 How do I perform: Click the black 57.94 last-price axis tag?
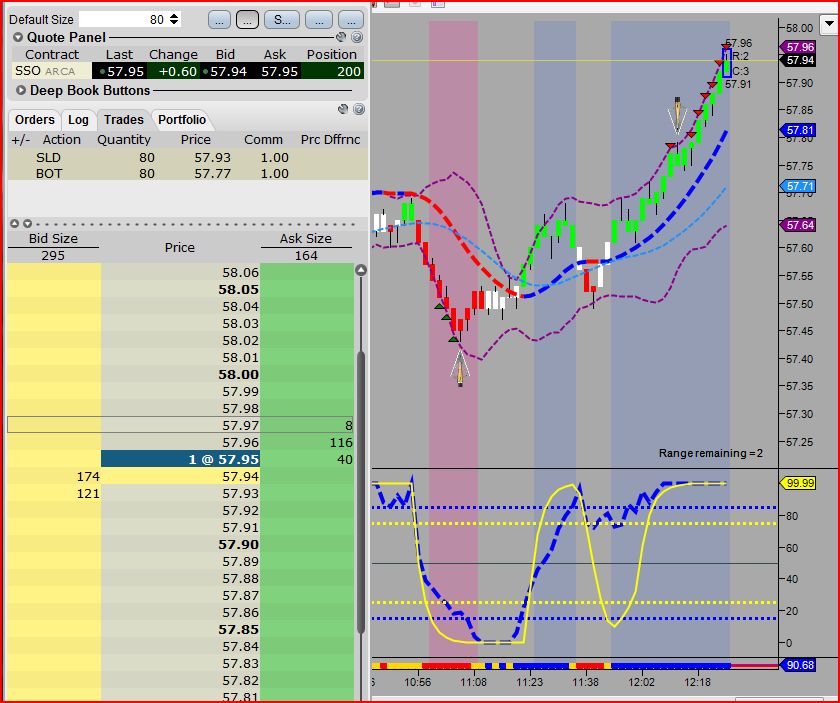click(798, 61)
